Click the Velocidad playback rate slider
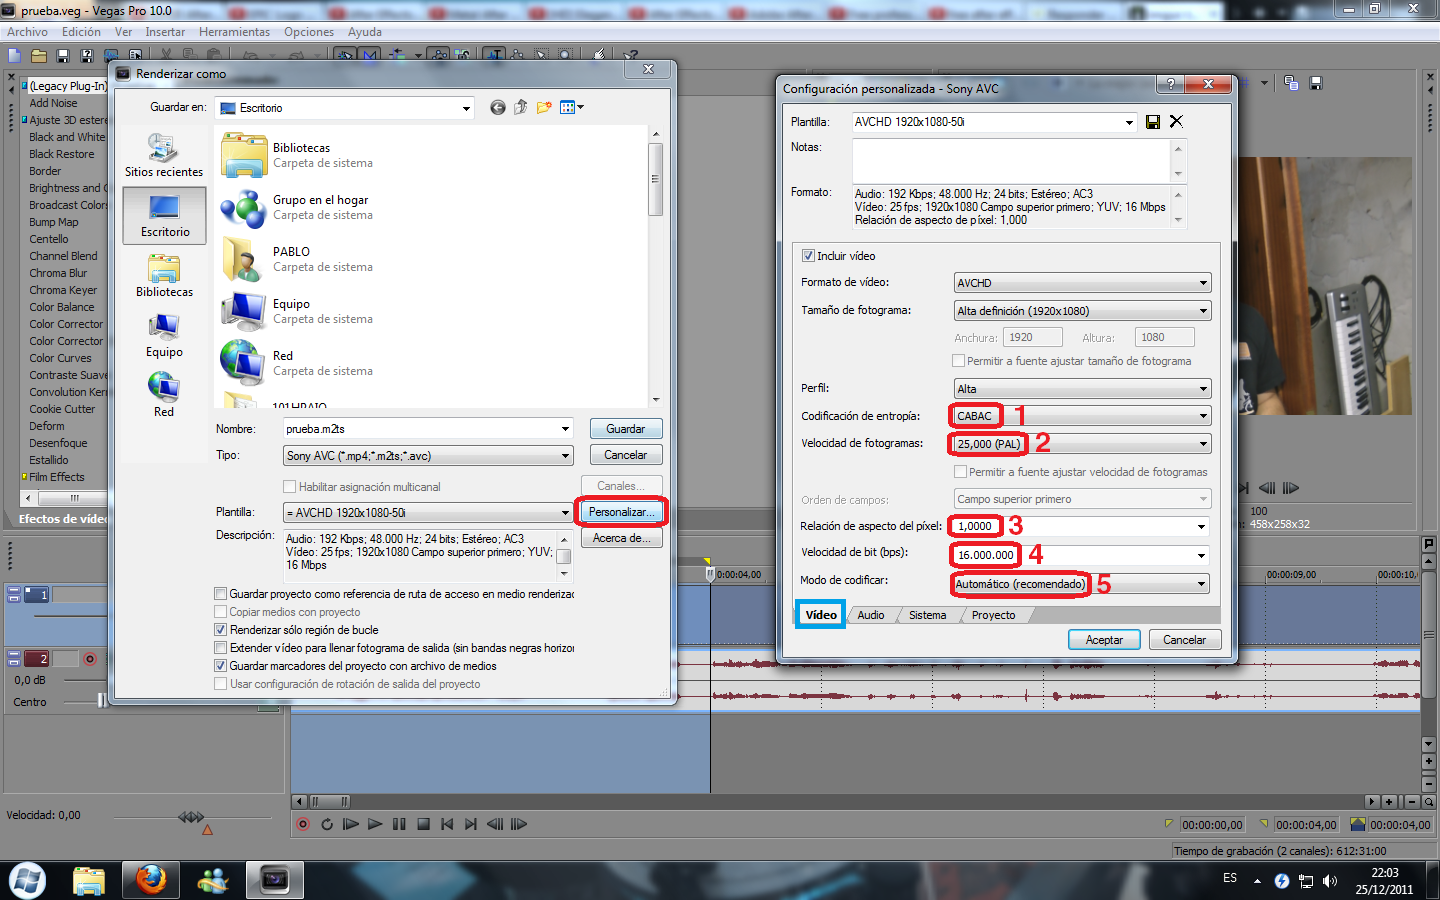The height and width of the screenshot is (900, 1440). click(191, 817)
